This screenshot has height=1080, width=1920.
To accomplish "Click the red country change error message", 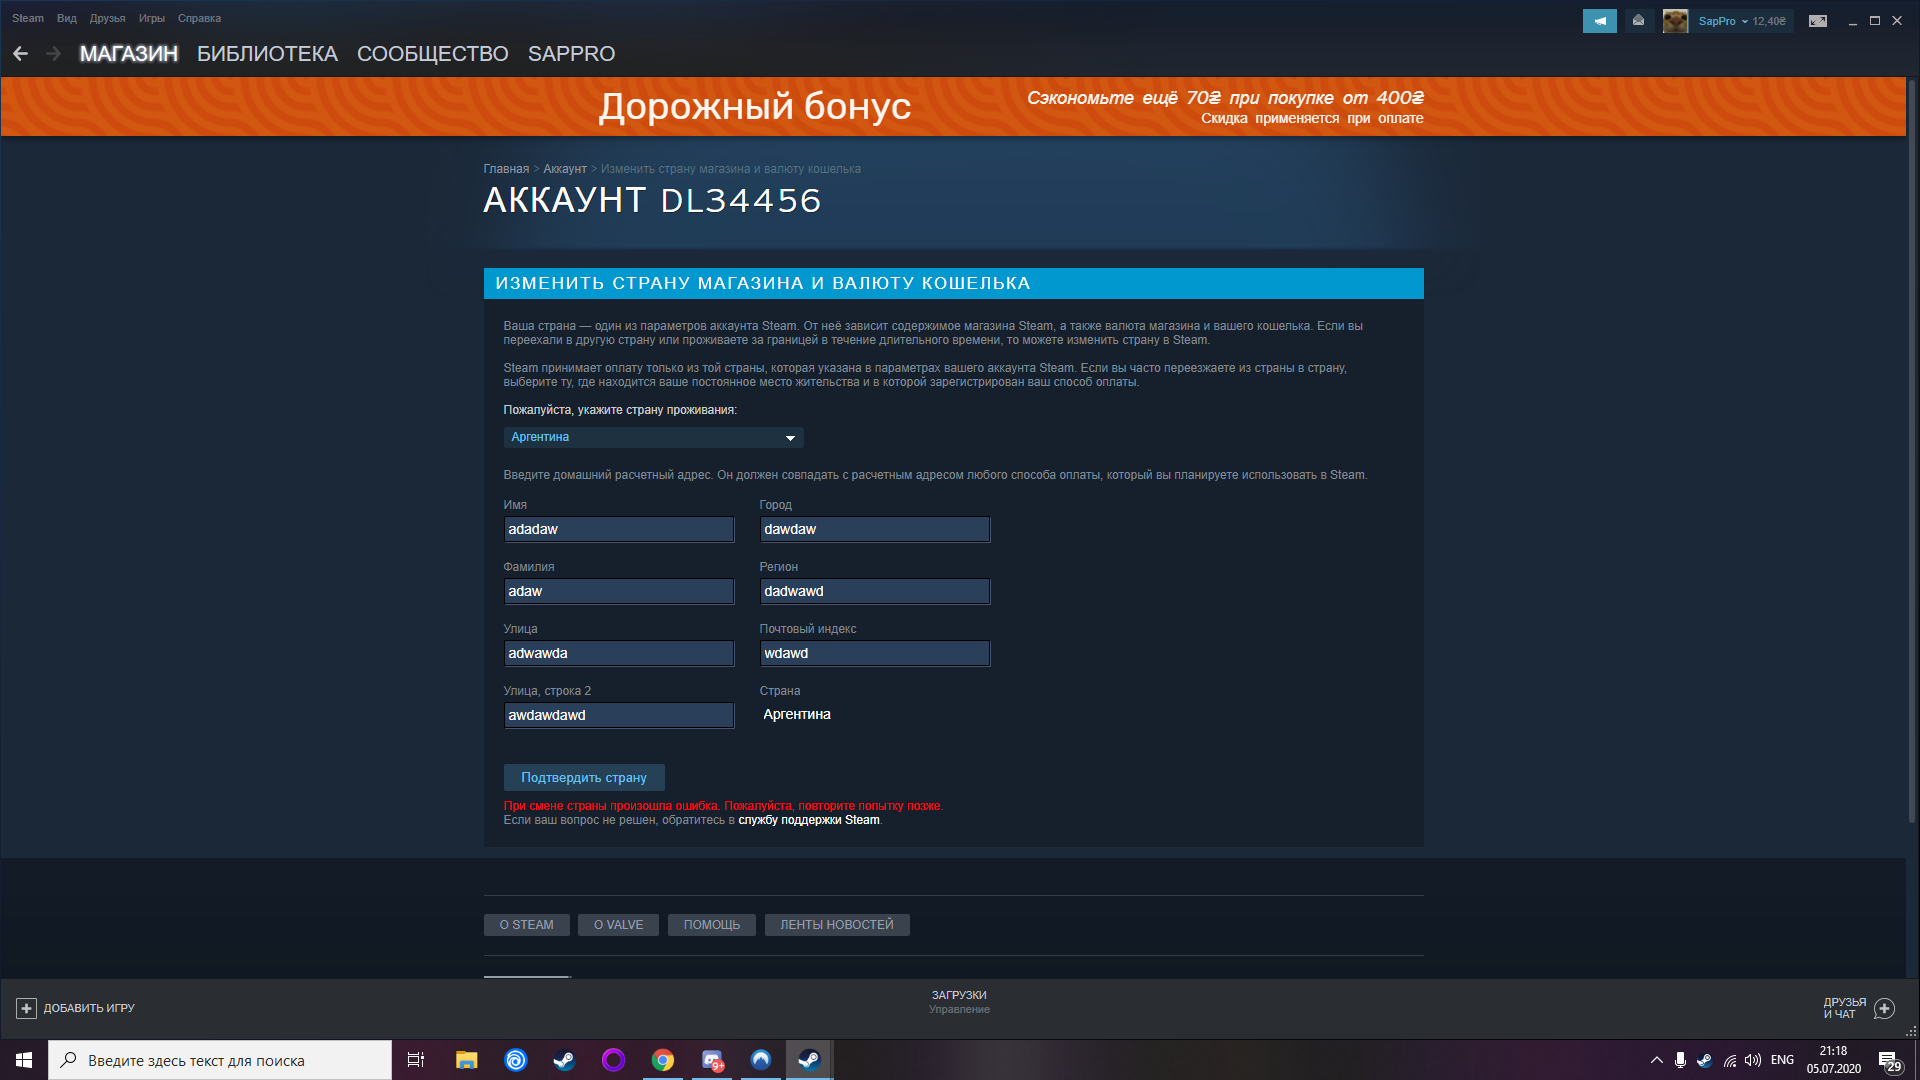I will [x=723, y=806].
